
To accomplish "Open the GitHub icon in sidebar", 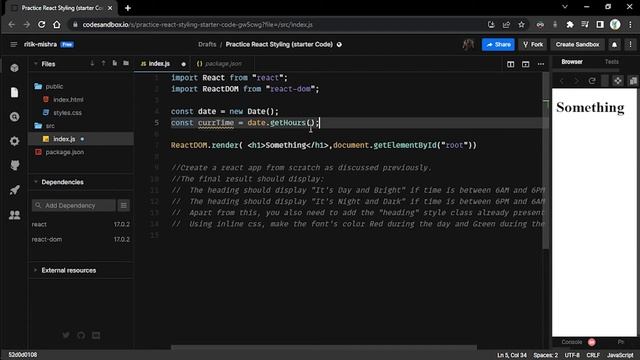I will tap(14, 165).
